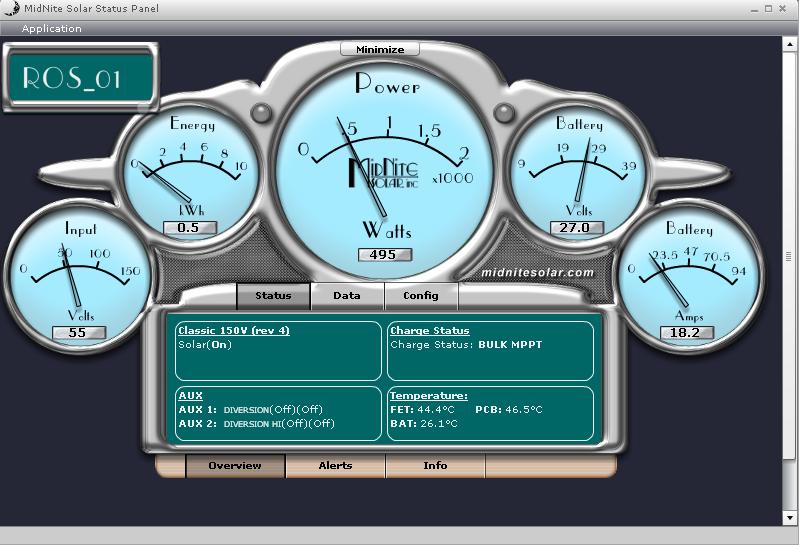
Task: Open the Config tab
Action: pyautogui.click(x=421, y=296)
